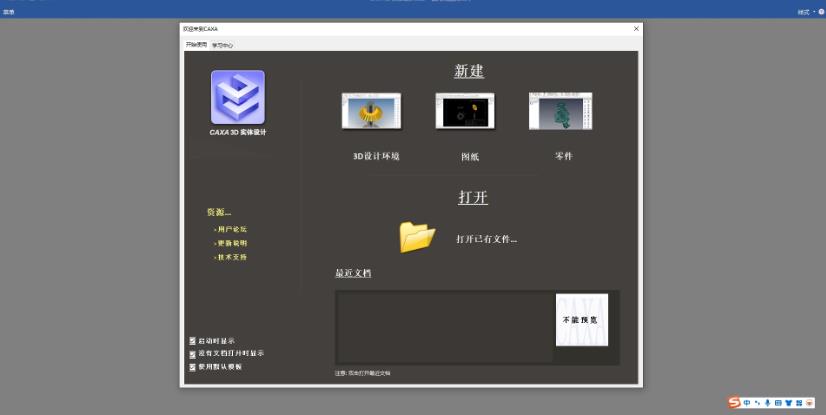Select the 图纸 drawing thumbnail icon

(x=464, y=111)
